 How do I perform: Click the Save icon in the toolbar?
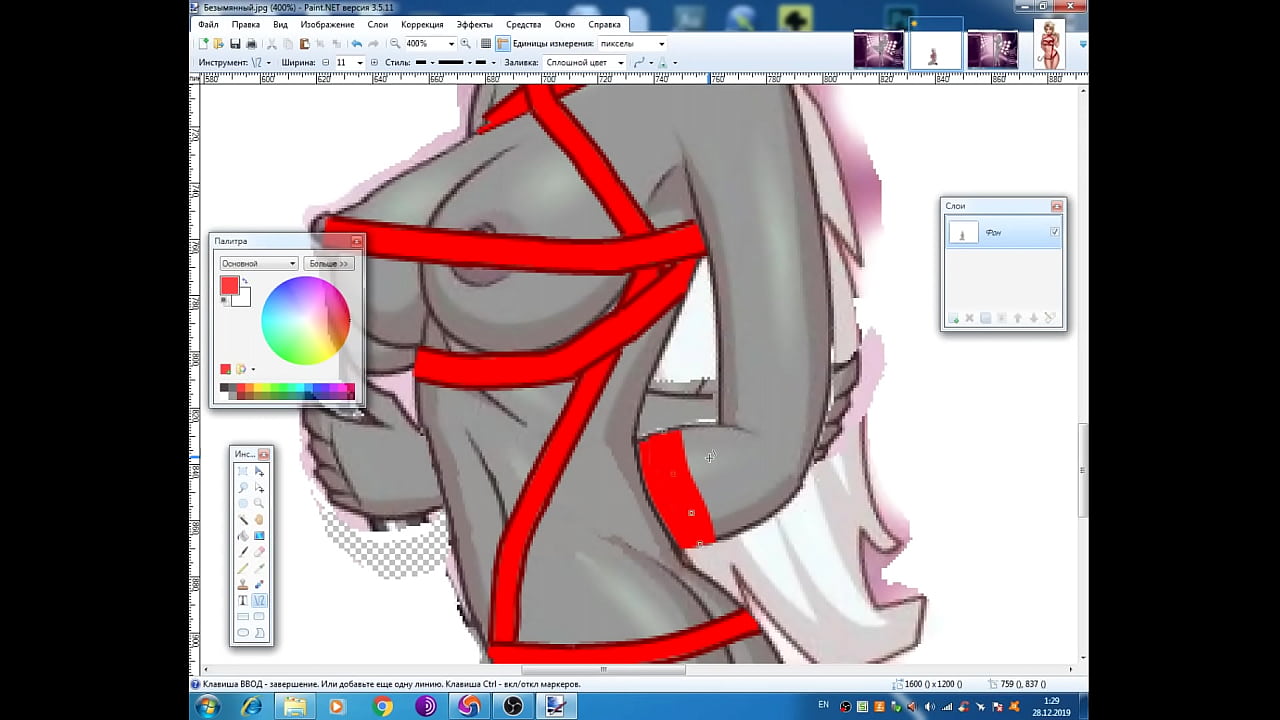tap(235, 44)
